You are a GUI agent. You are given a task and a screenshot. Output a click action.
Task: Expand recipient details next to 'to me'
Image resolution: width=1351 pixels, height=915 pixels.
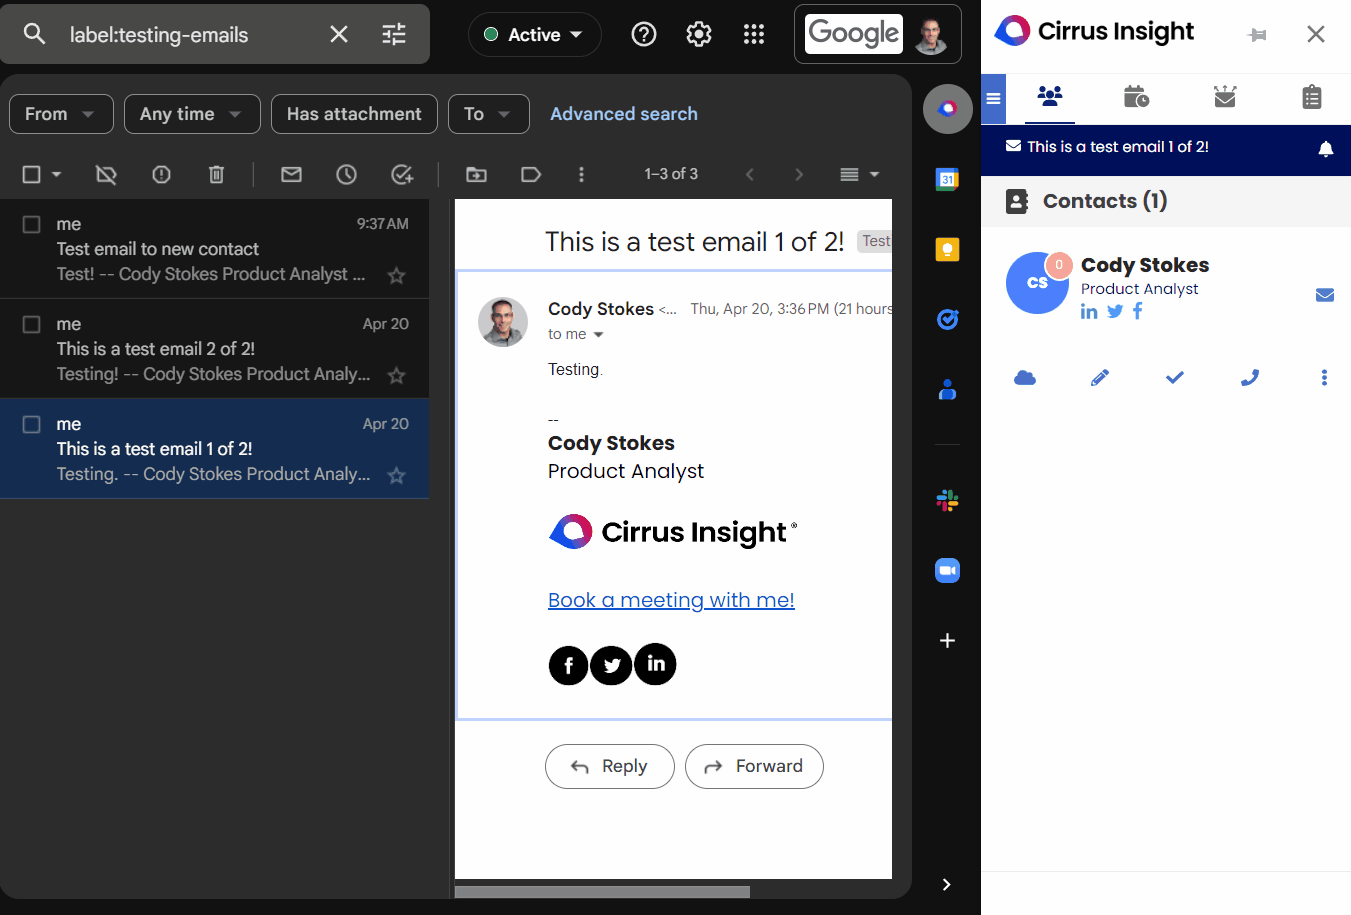[x=599, y=335]
